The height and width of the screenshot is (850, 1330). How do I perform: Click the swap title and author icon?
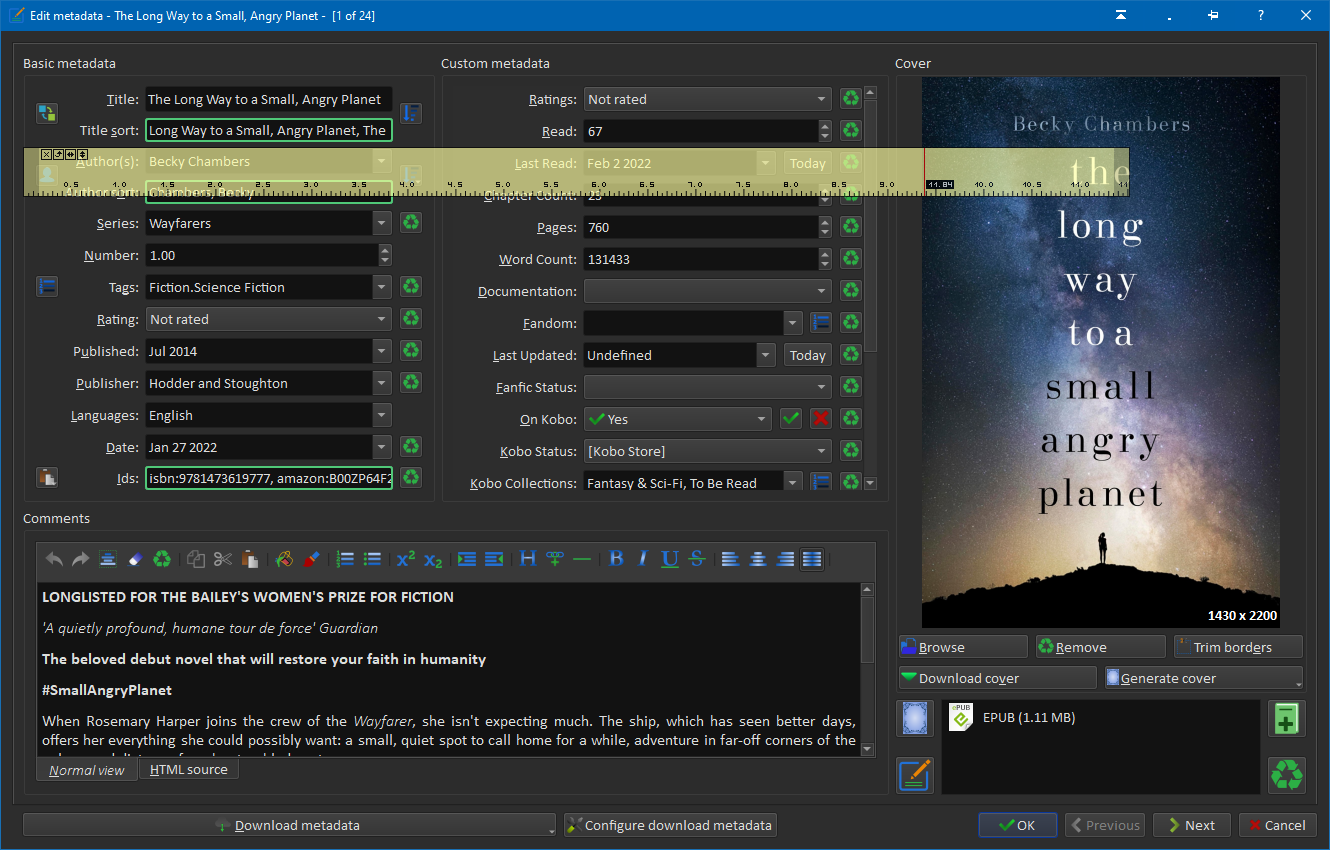pyautogui.click(x=47, y=113)
